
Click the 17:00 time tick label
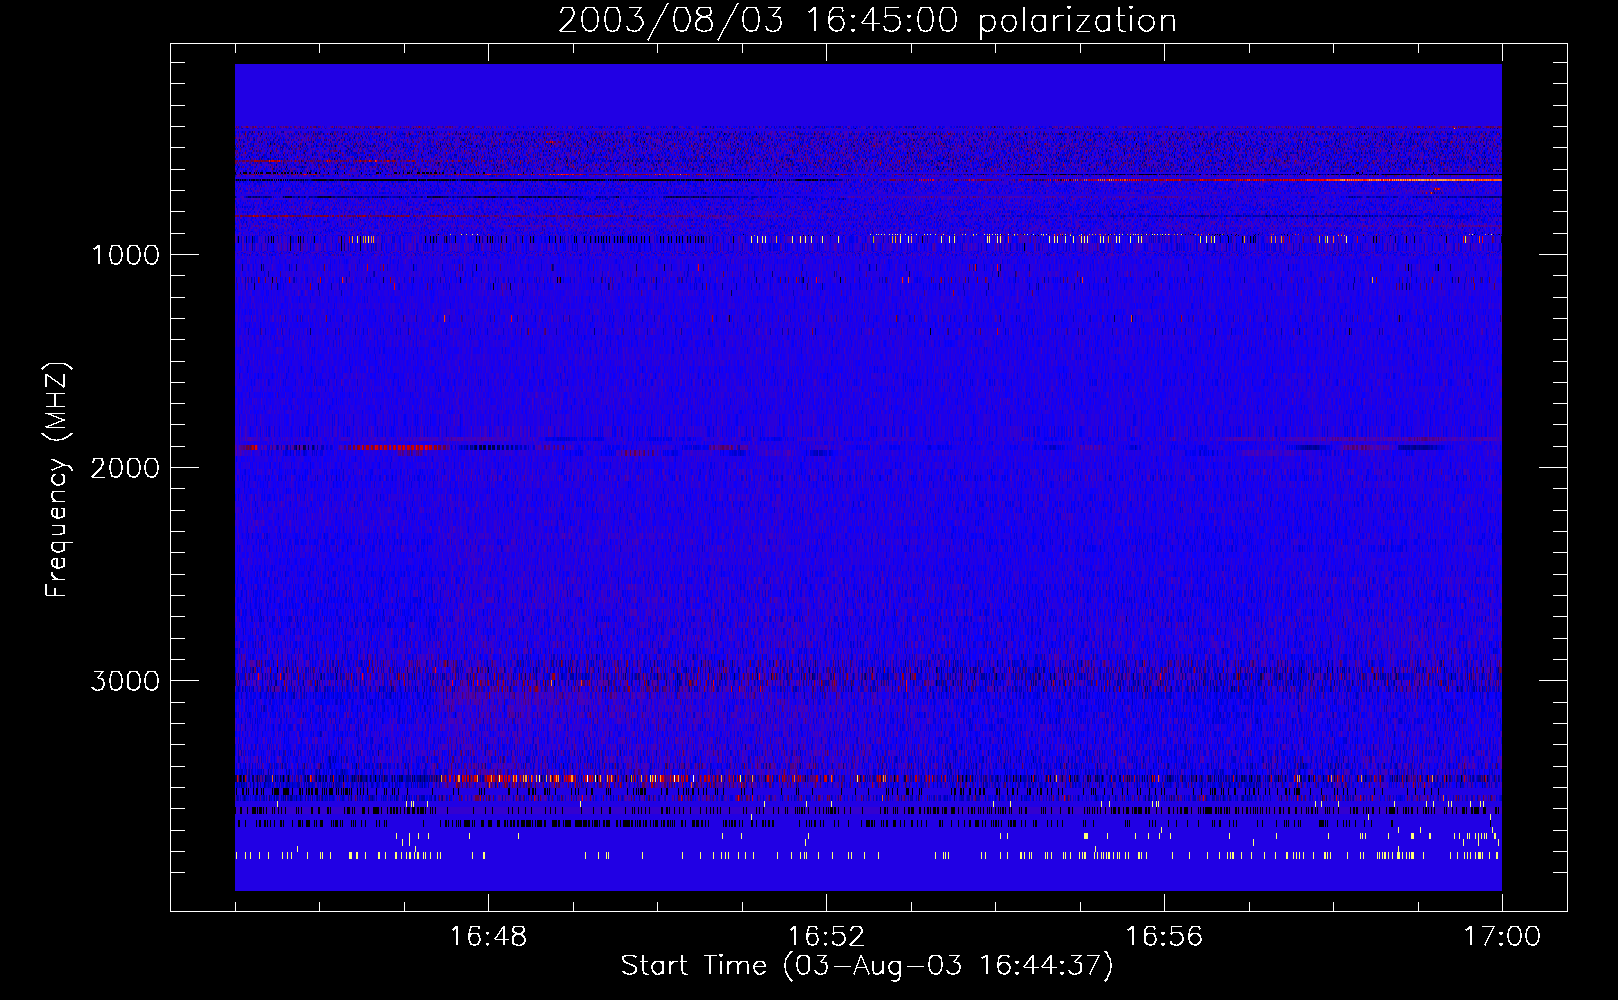coord(1502,937)
